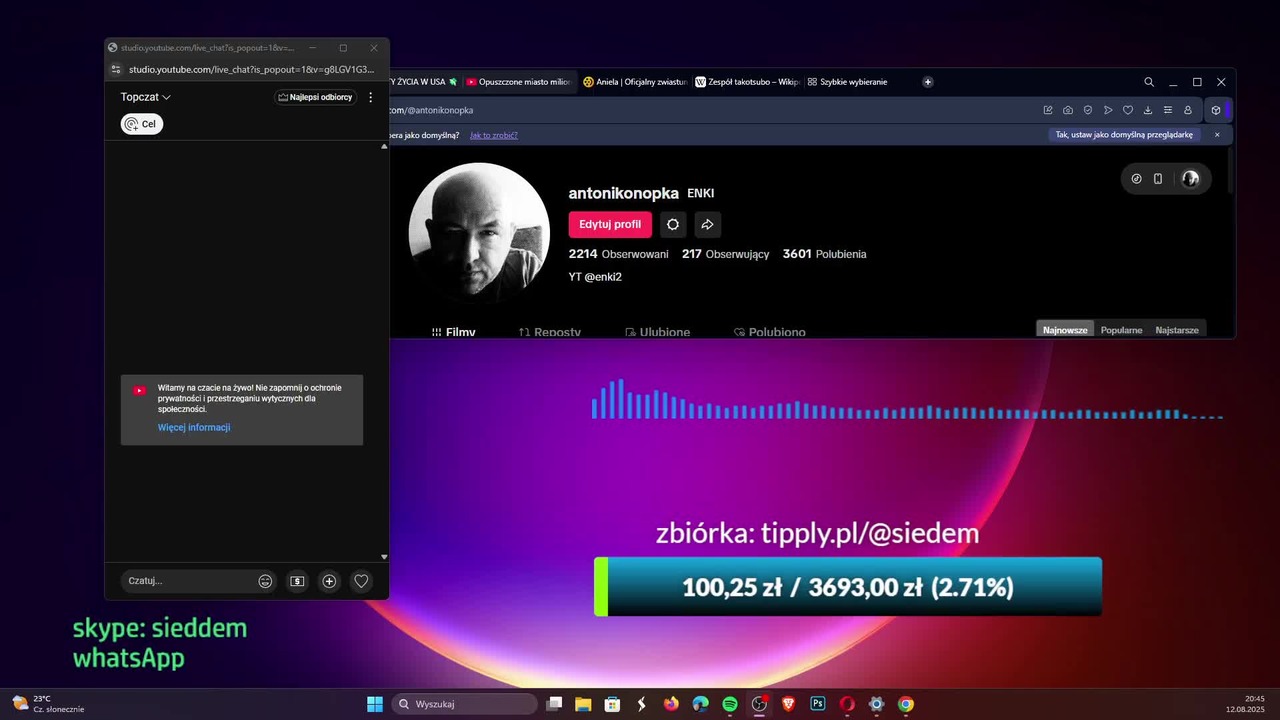1280x720 pixels.
Task: Select the Najnowsze sort option
Action: [x=1065, y=330]
